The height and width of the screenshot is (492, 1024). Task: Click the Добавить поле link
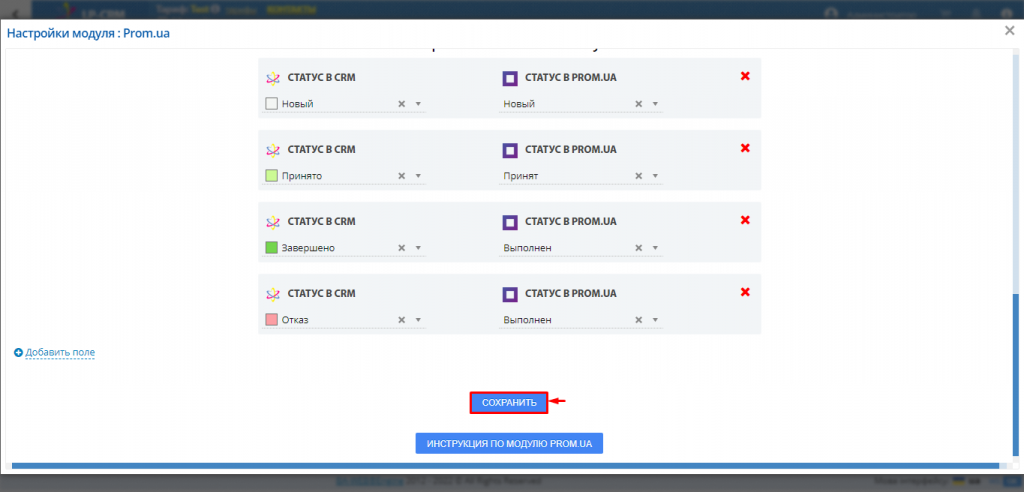[60, 352]
